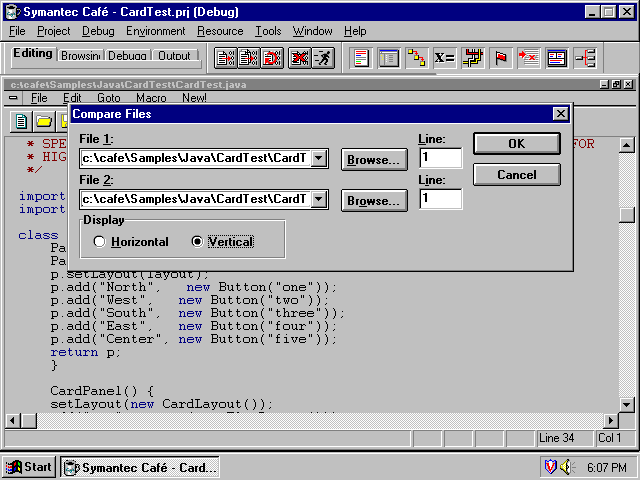Open the Resource menu

(220, 31)
